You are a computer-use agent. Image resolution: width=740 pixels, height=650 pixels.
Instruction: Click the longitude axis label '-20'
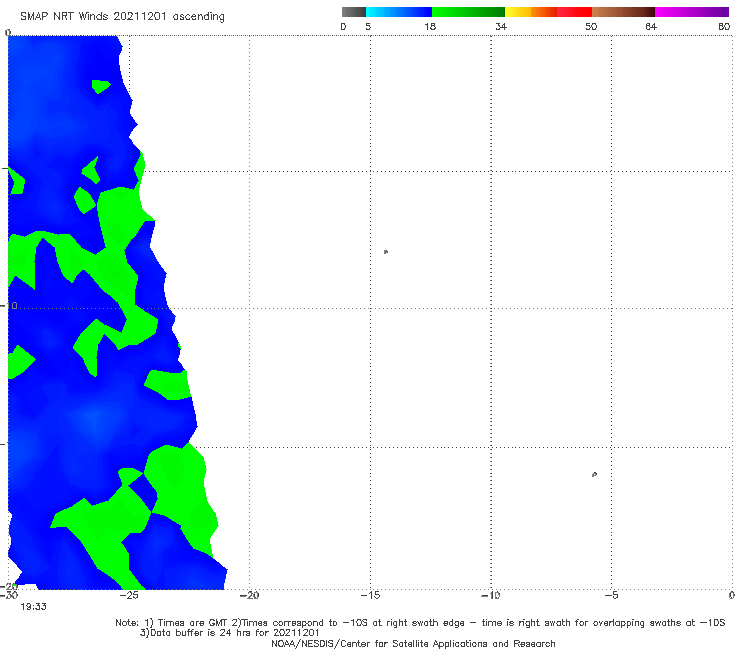(249, 595)
